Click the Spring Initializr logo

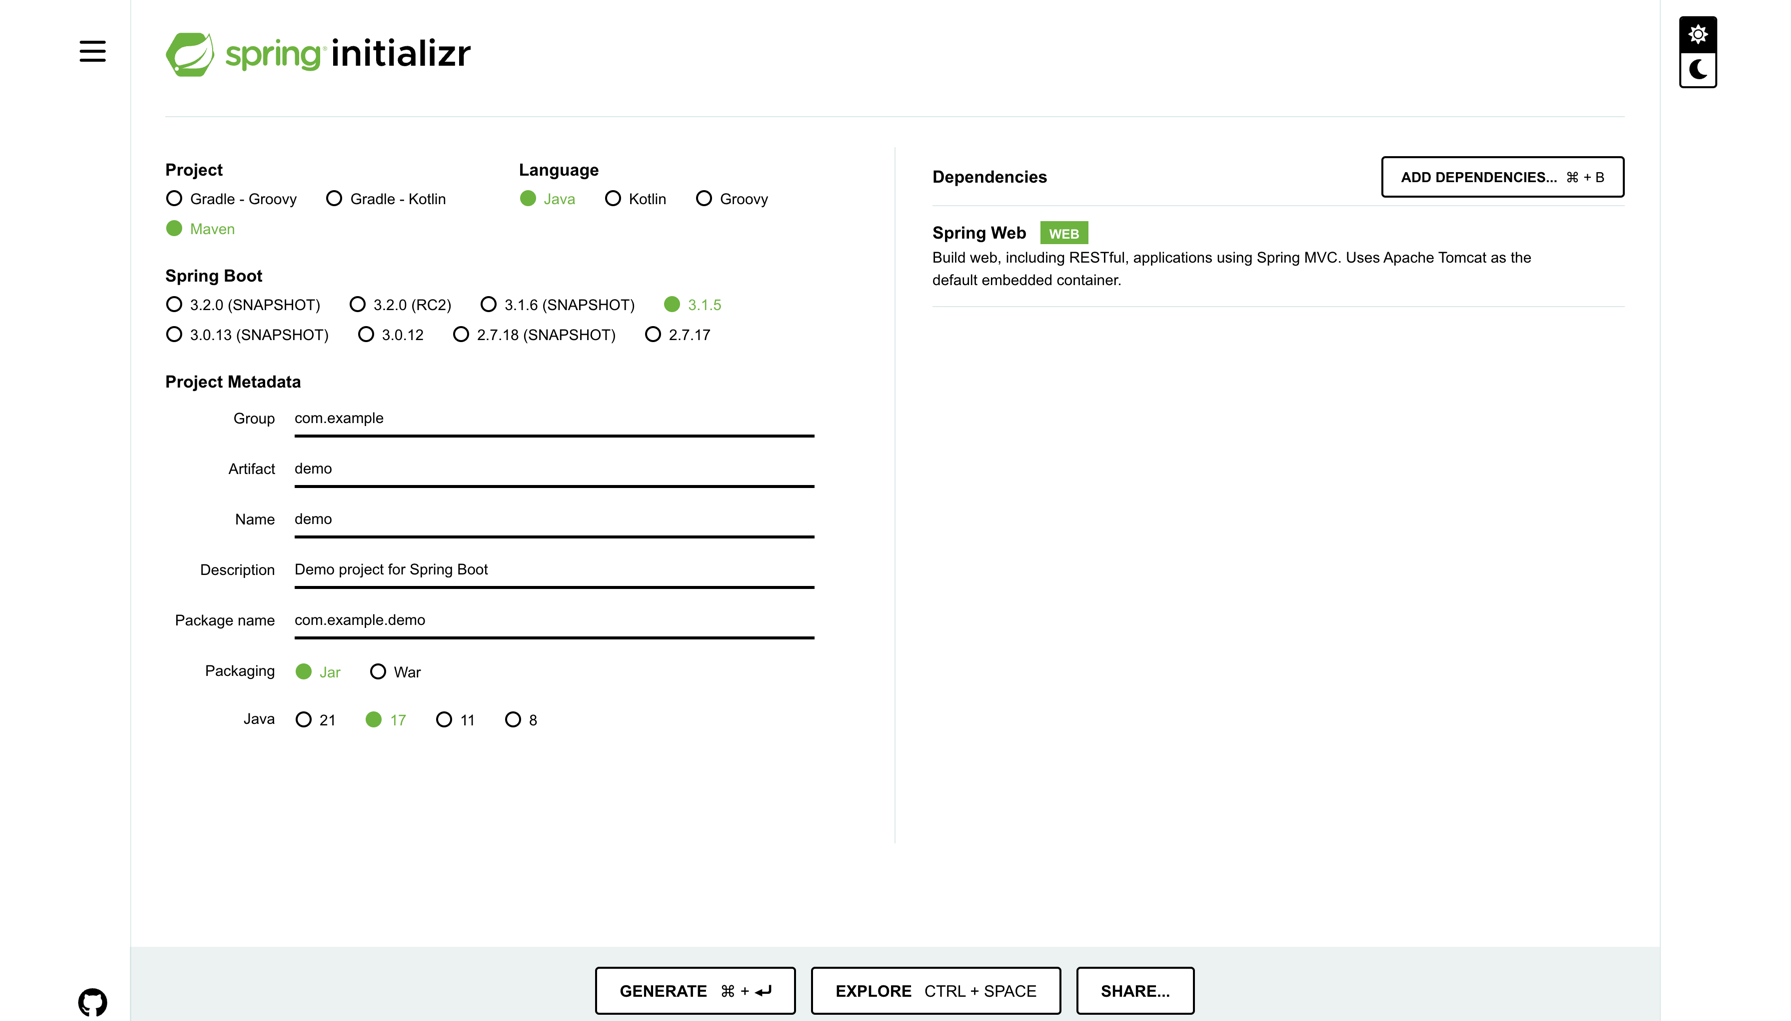tap(318, 54)
